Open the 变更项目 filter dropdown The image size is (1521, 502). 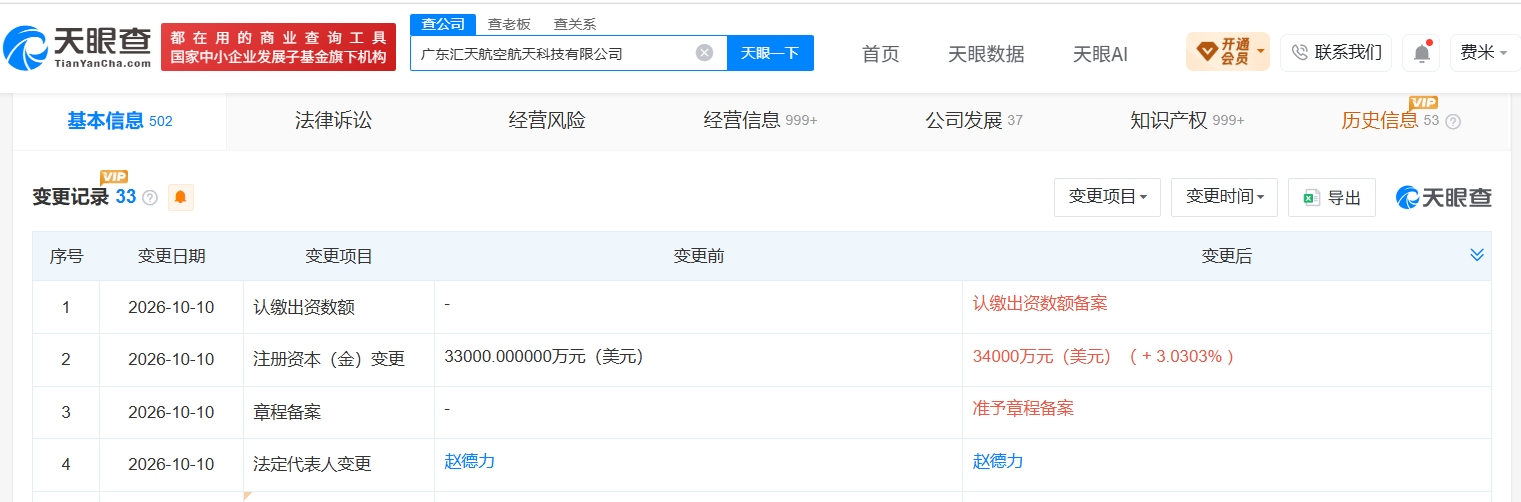pos(1107,197)
